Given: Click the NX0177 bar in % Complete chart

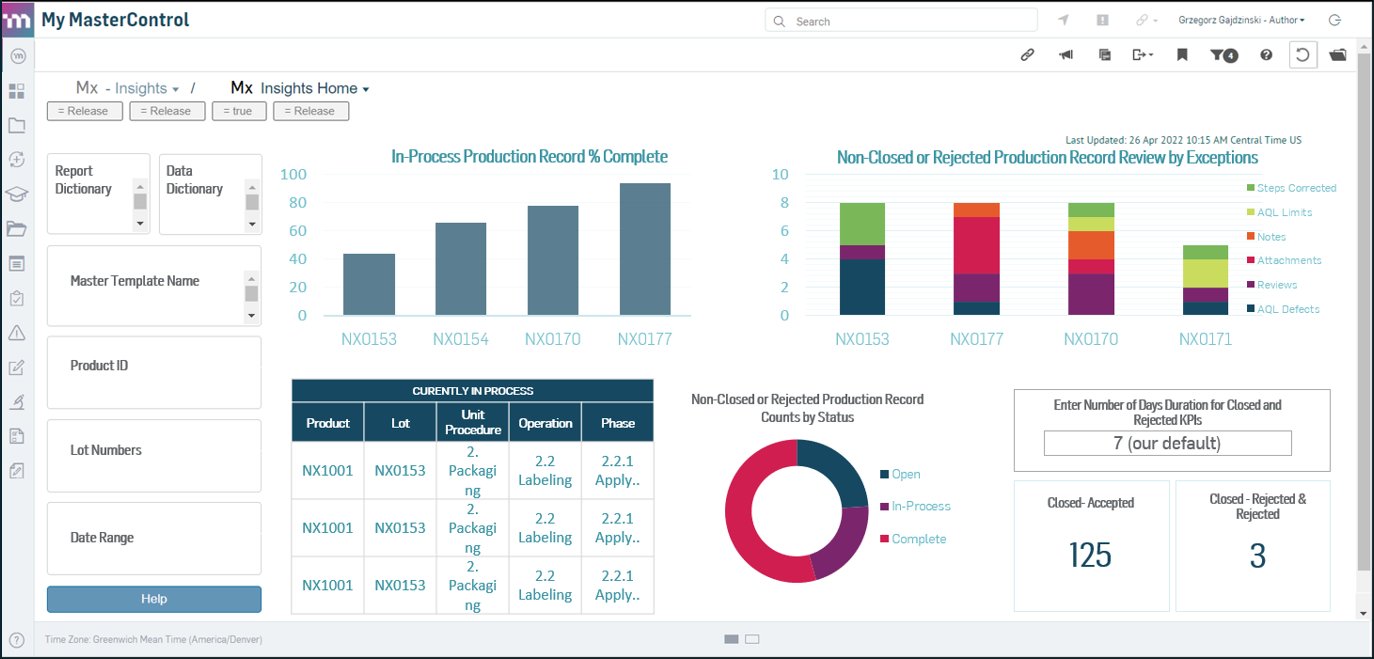Looking at the screenshot, I should (645, 249).
